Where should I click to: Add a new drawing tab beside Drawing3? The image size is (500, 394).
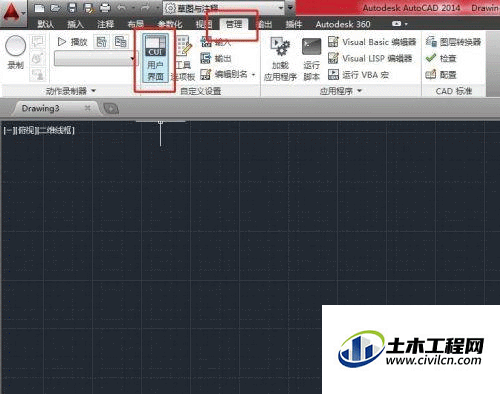111,108
